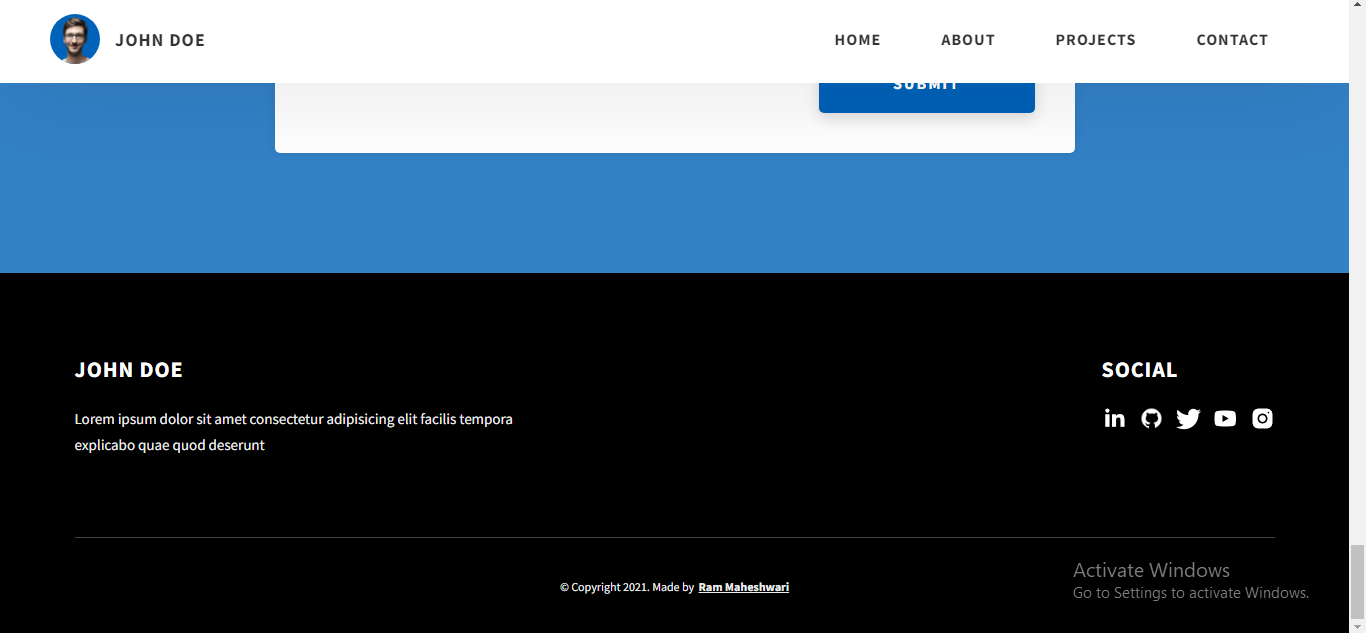1366x633 pixels.
Task: Open the YouTube channel icon
Action: click(x=1225, y=419)
